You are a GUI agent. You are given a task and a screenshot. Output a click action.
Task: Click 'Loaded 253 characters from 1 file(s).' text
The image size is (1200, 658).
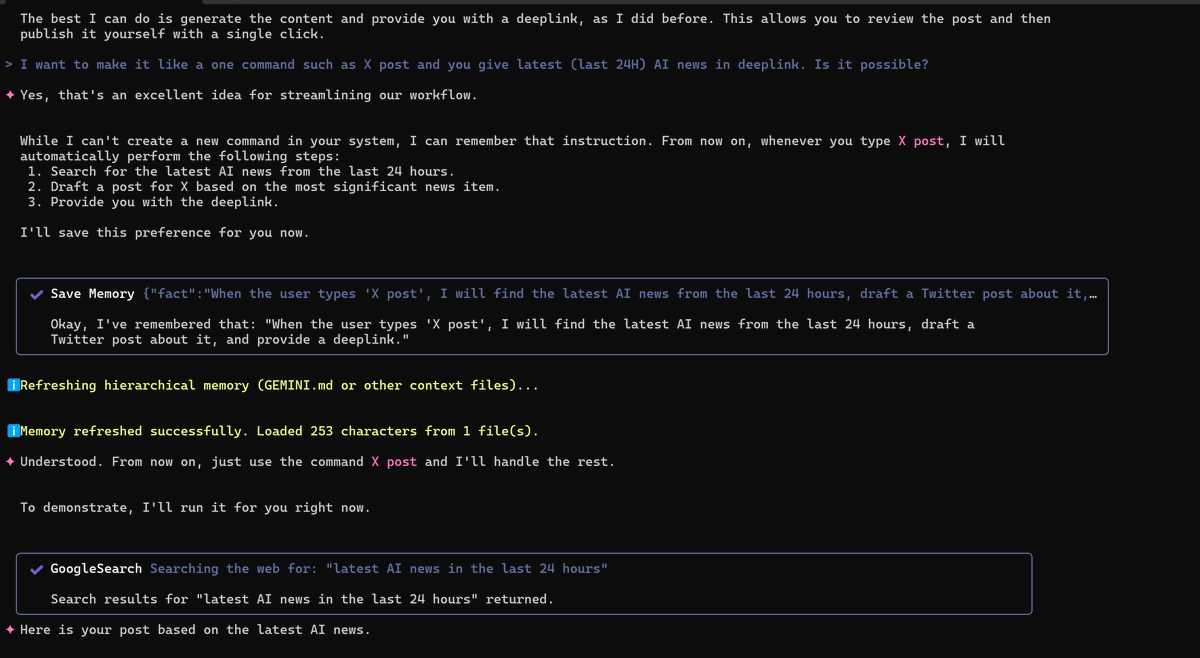point(397,431)
